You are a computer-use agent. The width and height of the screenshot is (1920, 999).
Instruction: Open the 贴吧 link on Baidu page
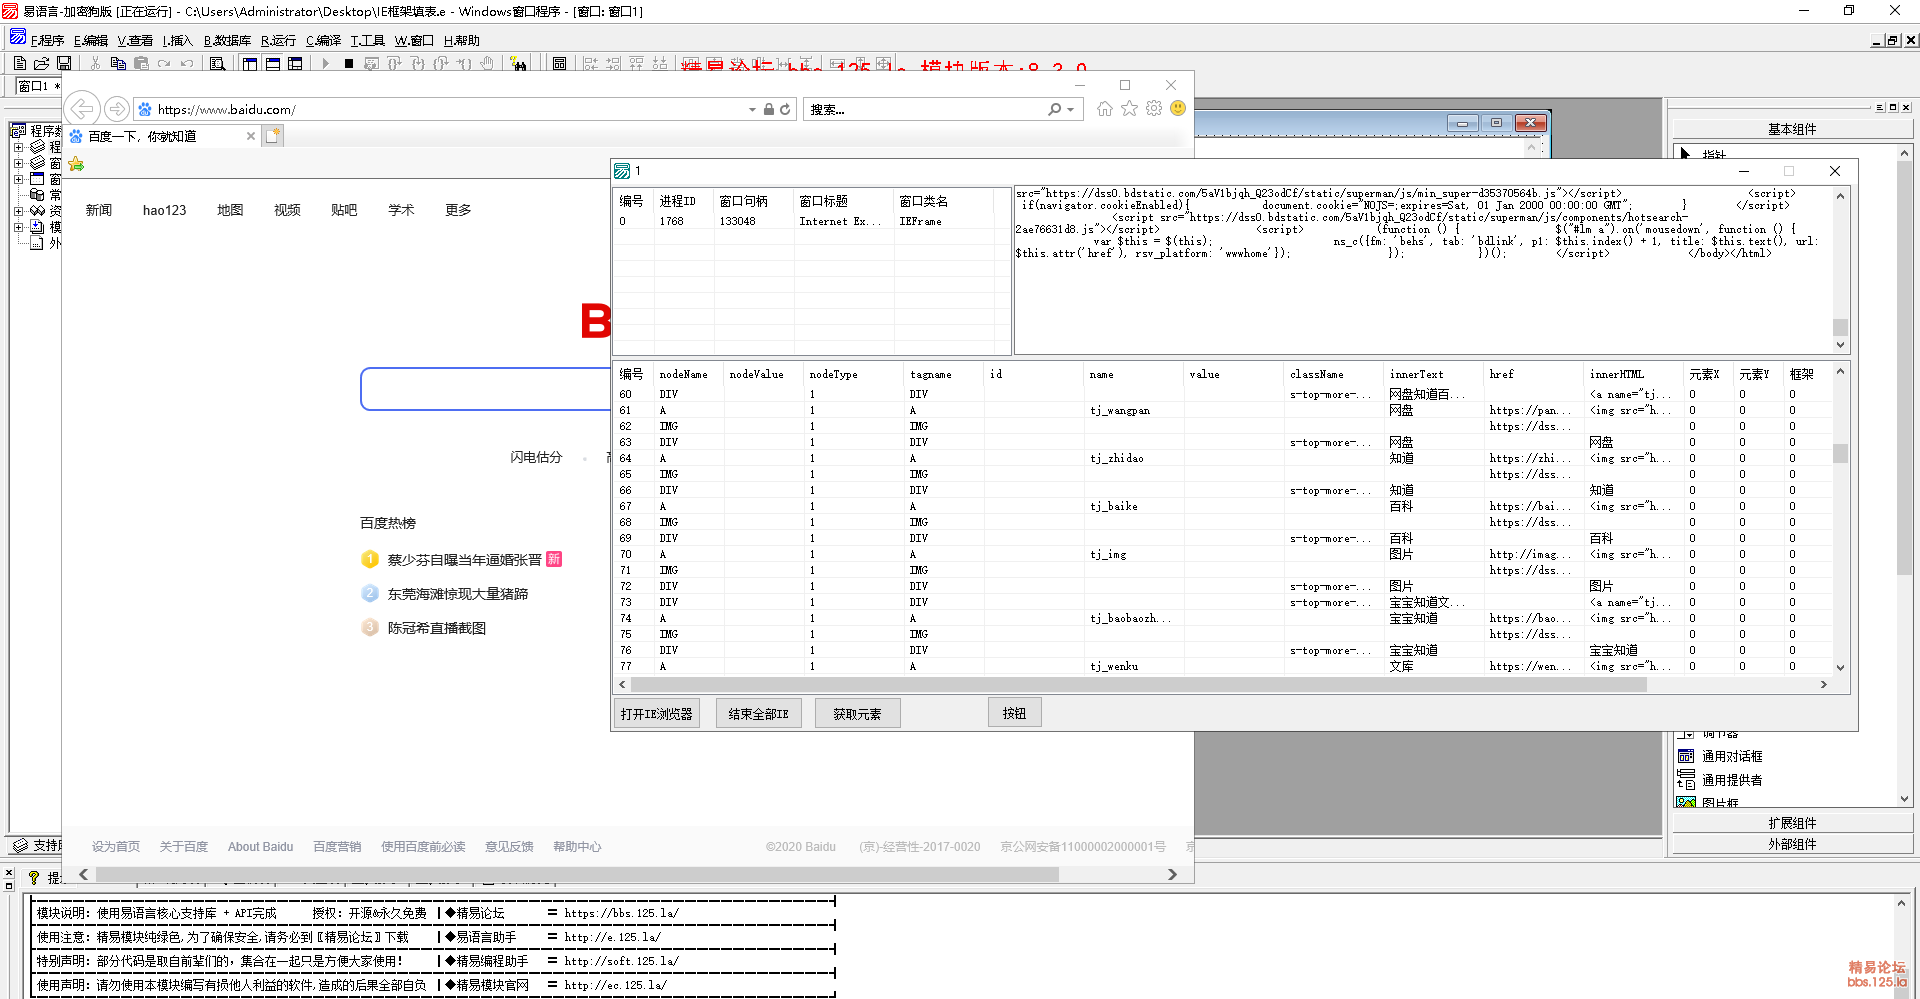[344, 210]
